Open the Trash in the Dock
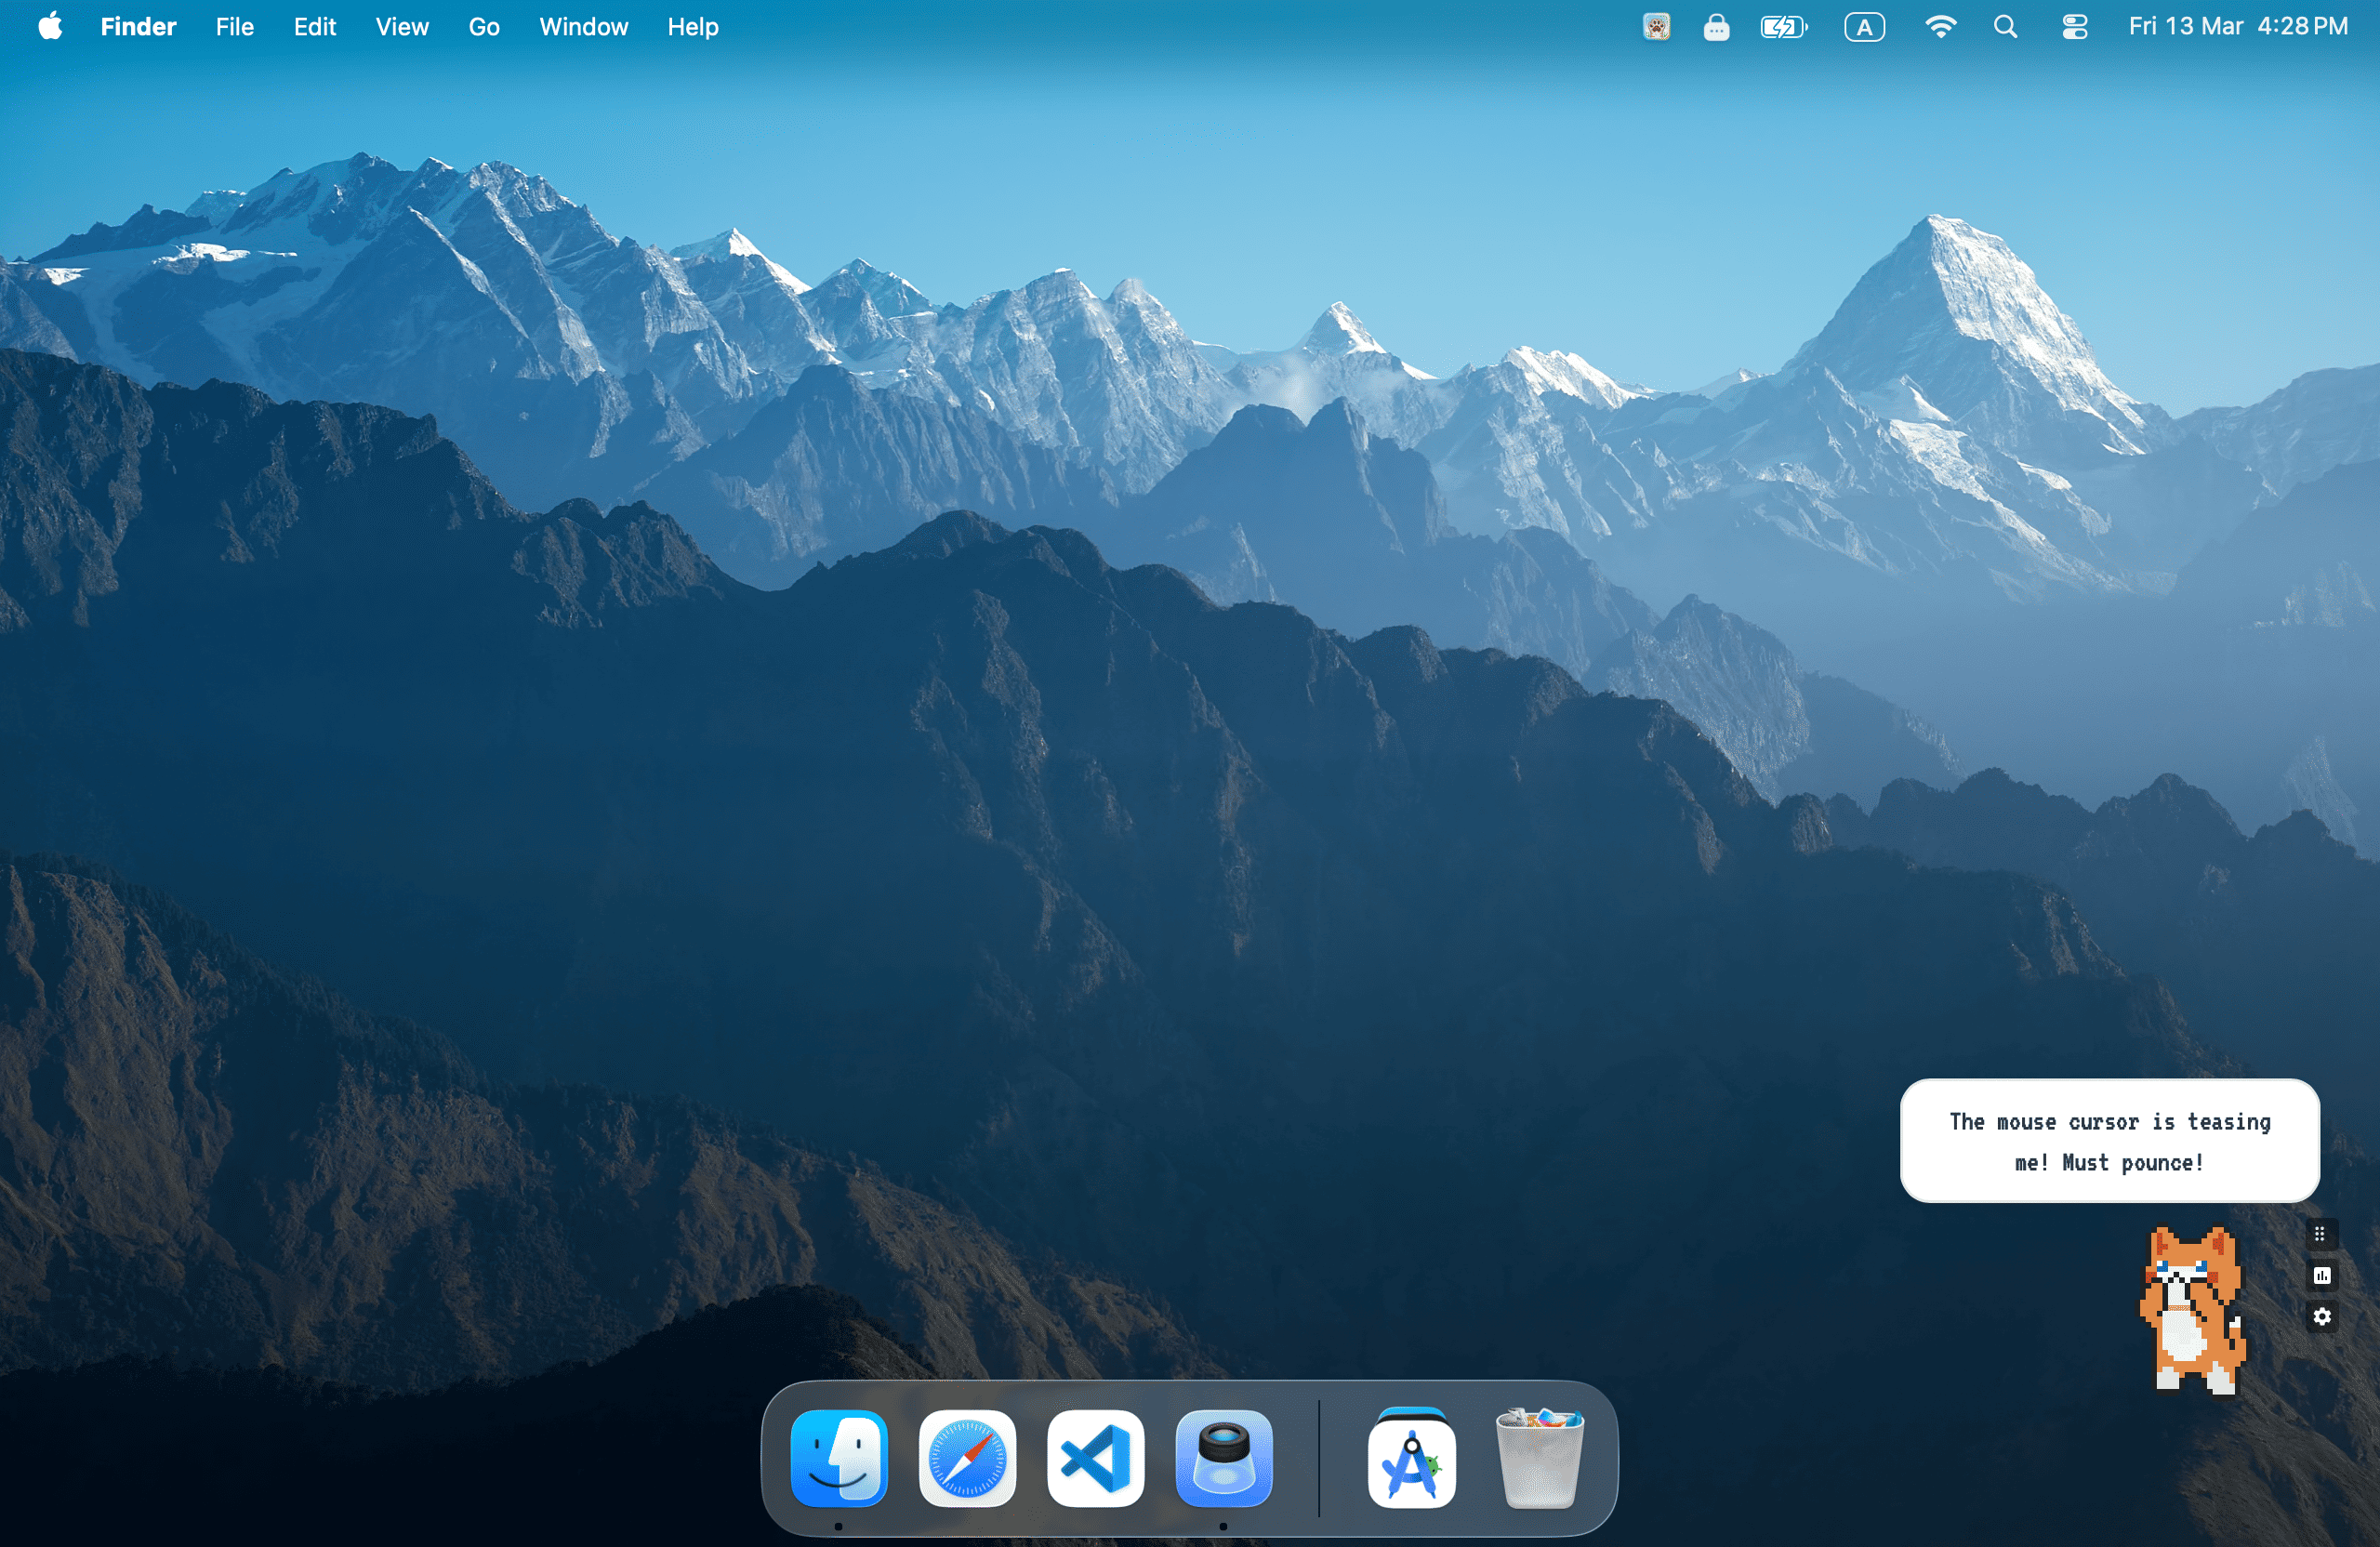2380x1547 pixels. click(x=1539, y=1459)
